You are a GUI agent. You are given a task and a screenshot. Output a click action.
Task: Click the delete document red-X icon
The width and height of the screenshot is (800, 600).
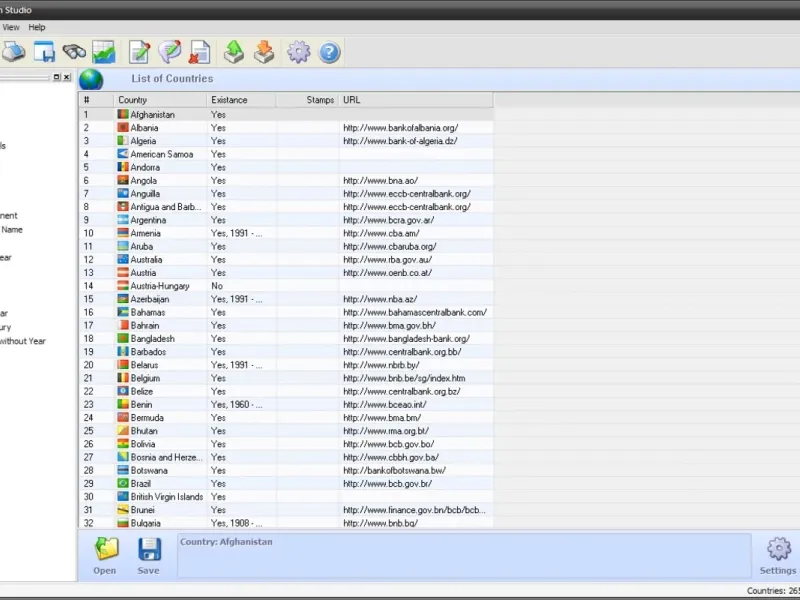[x=199, y=52]
